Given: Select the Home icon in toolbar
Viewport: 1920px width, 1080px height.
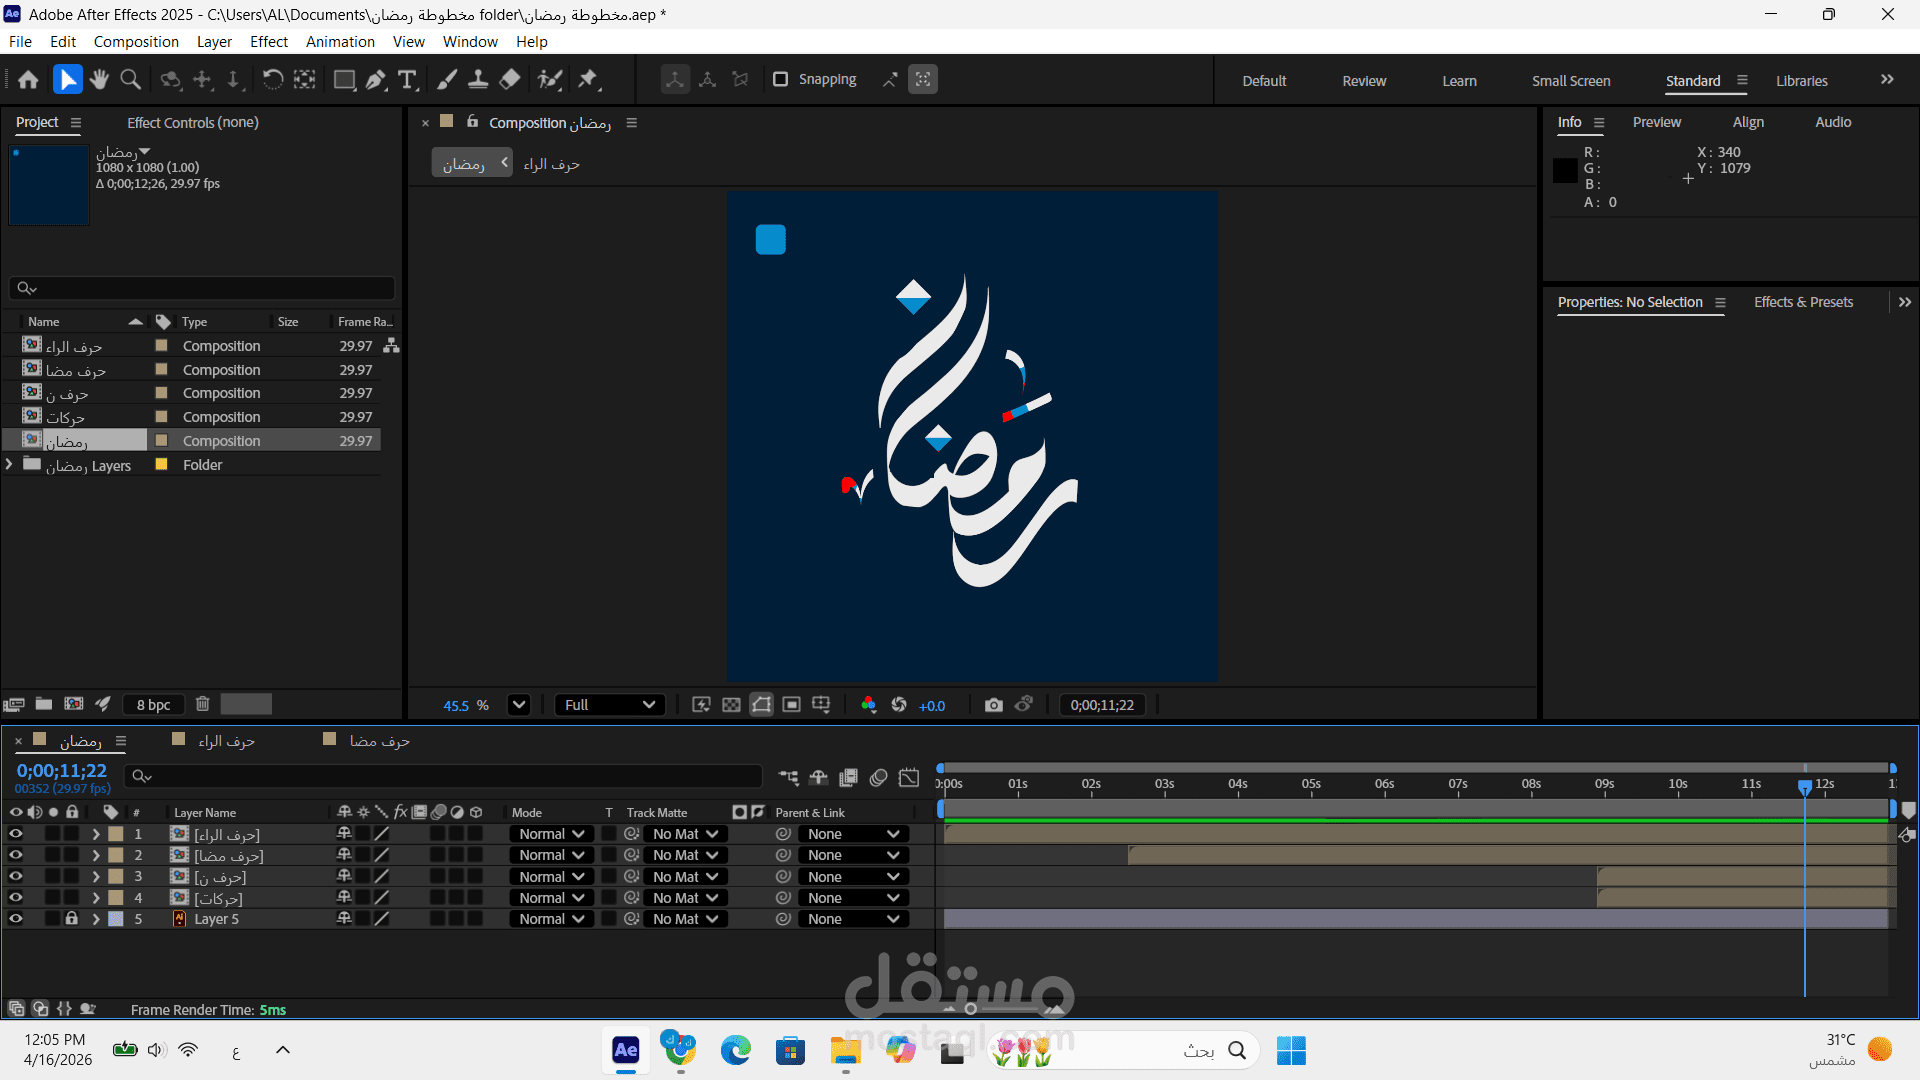Looking at the screenshot, I should point(28,80).
